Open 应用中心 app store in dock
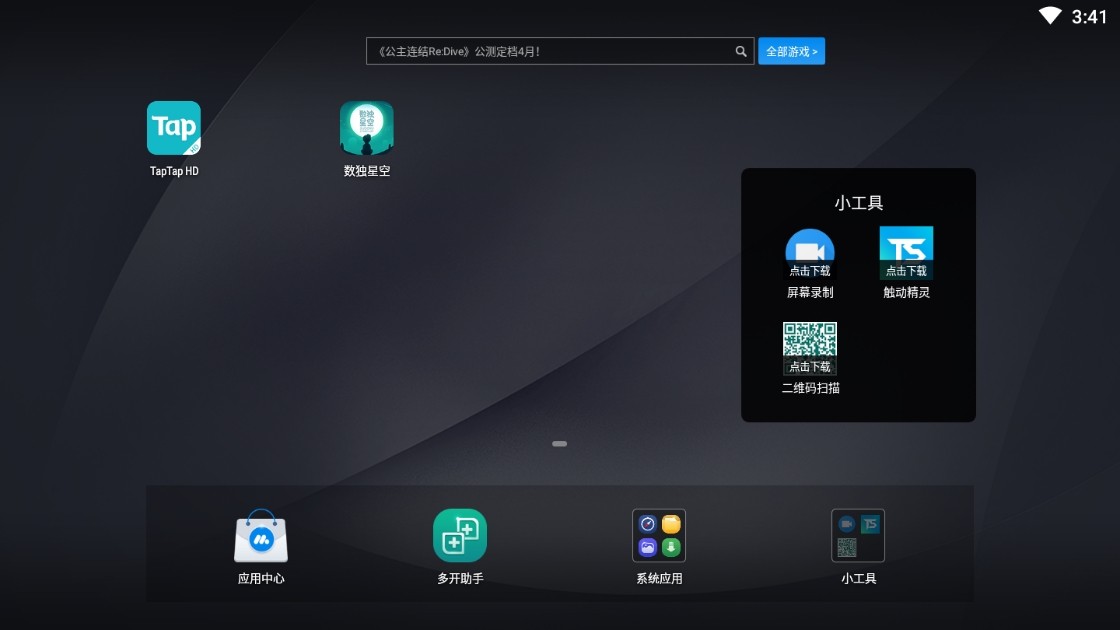Screen dimensions: 1120x630 (x=261, y=536)
